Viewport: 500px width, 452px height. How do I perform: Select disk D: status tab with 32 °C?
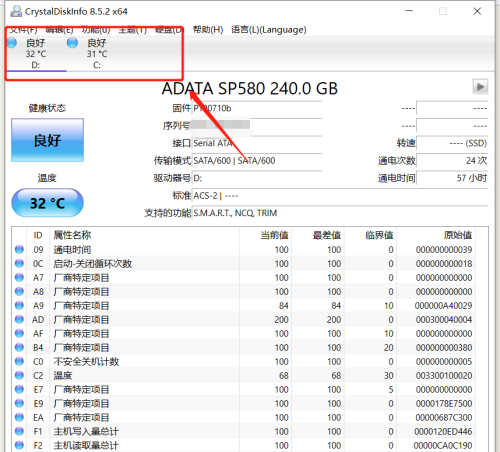(36, 53)
